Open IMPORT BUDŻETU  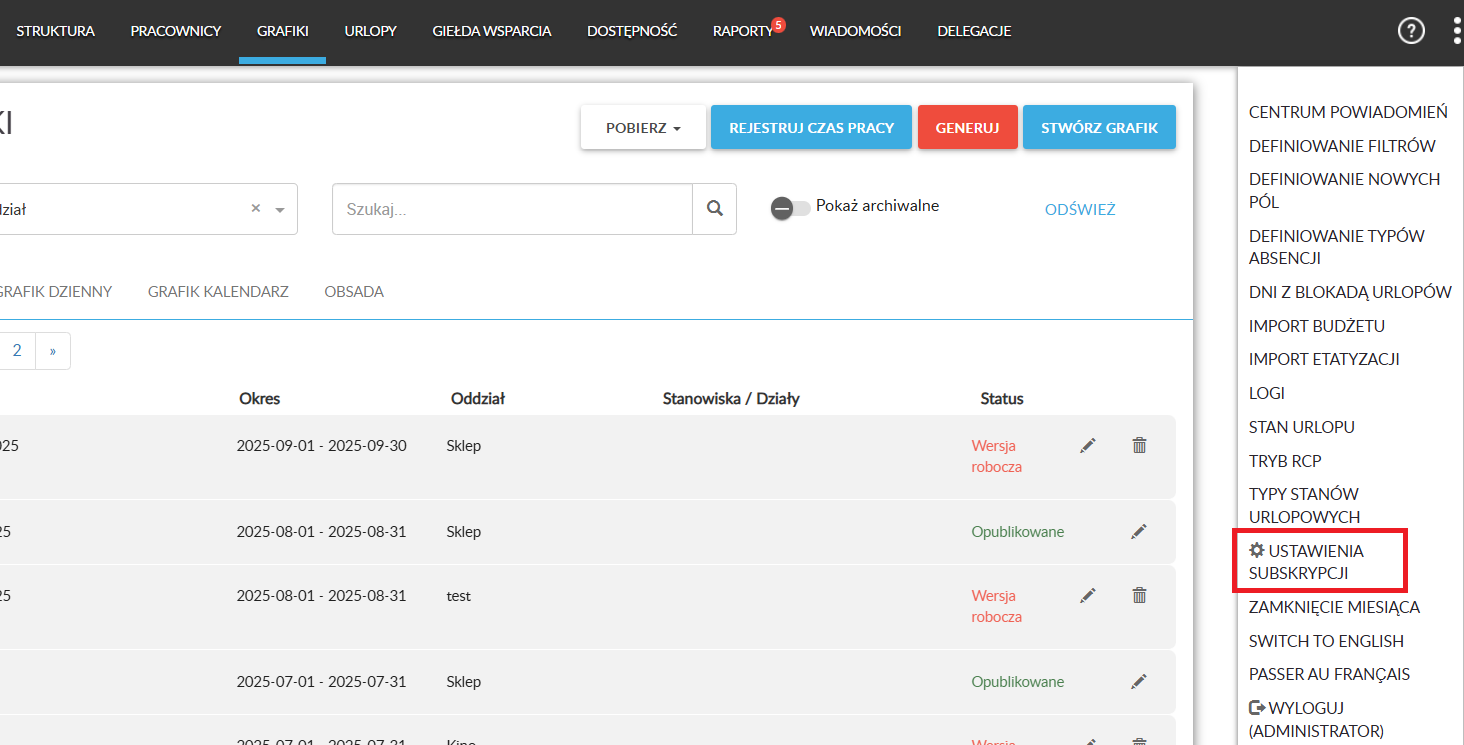[1317, 326]
